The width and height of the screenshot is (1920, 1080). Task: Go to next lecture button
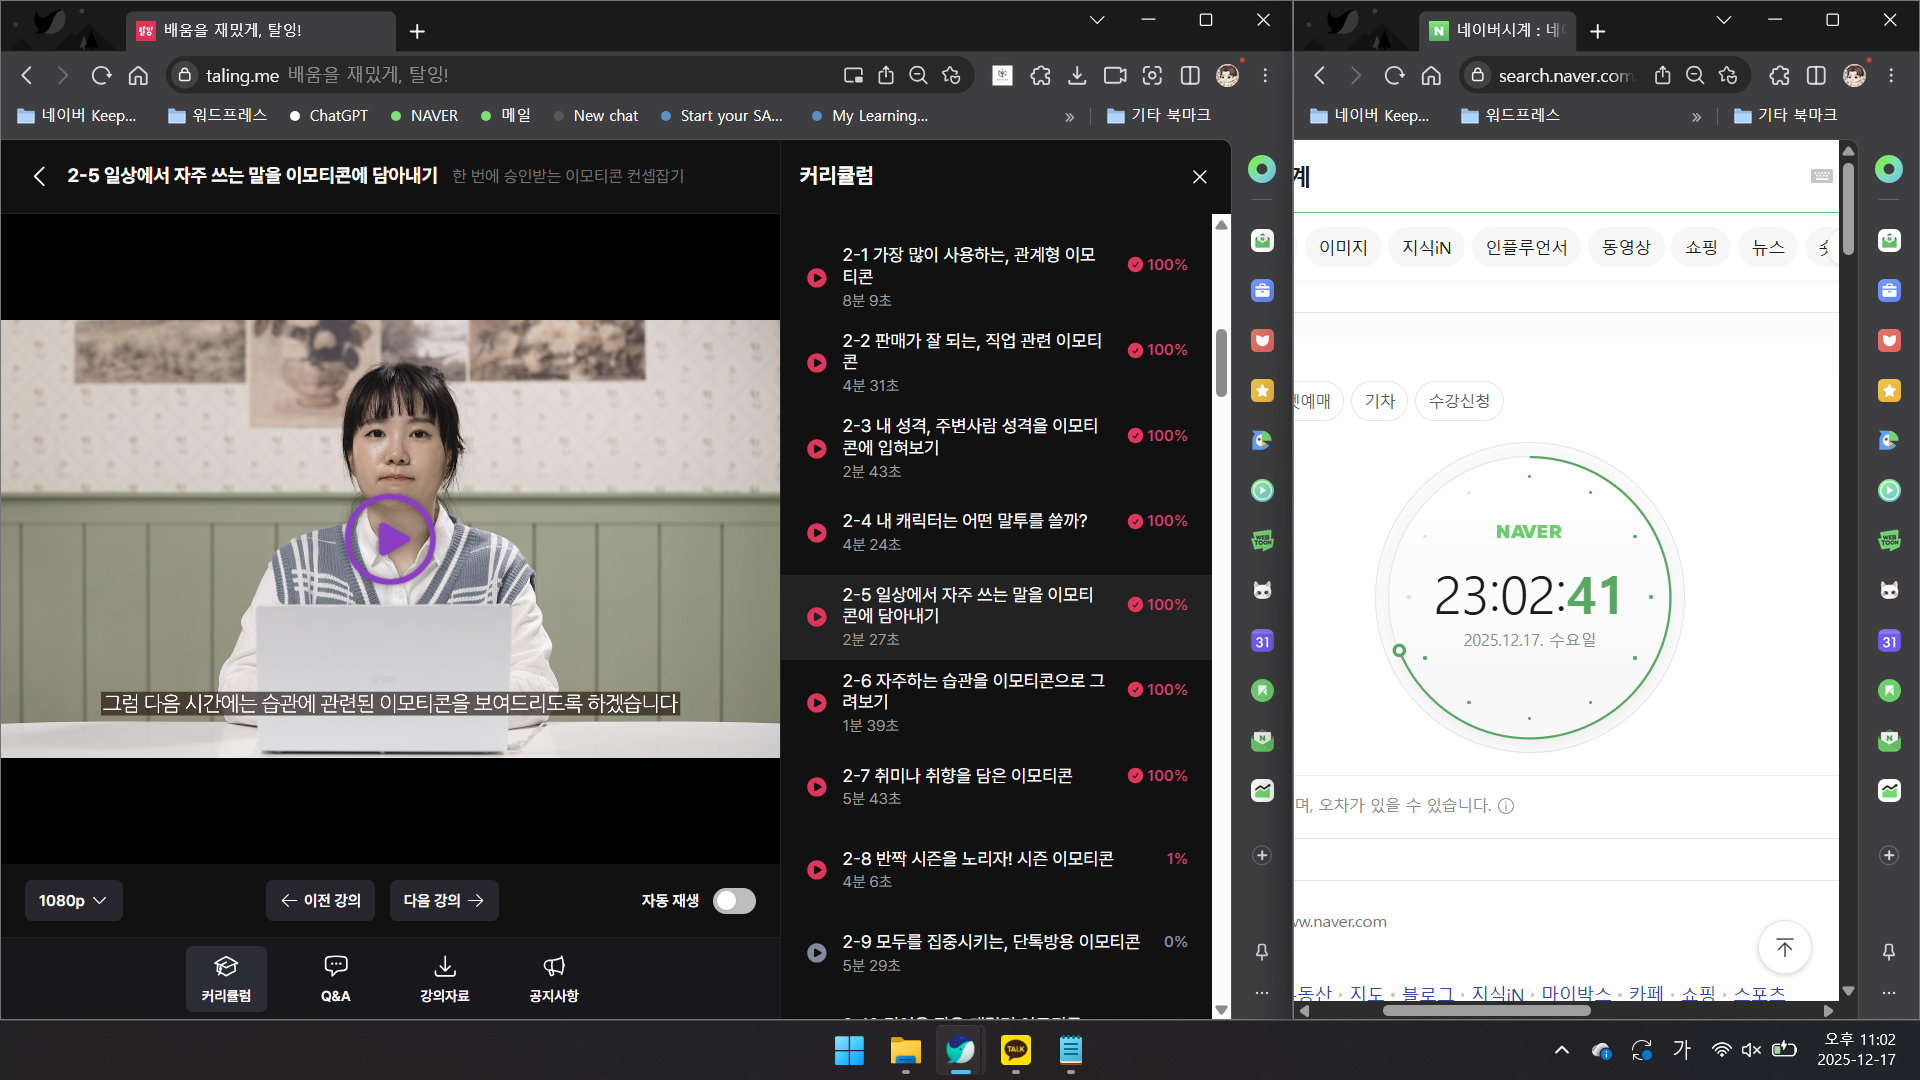[x=443, y=901]
